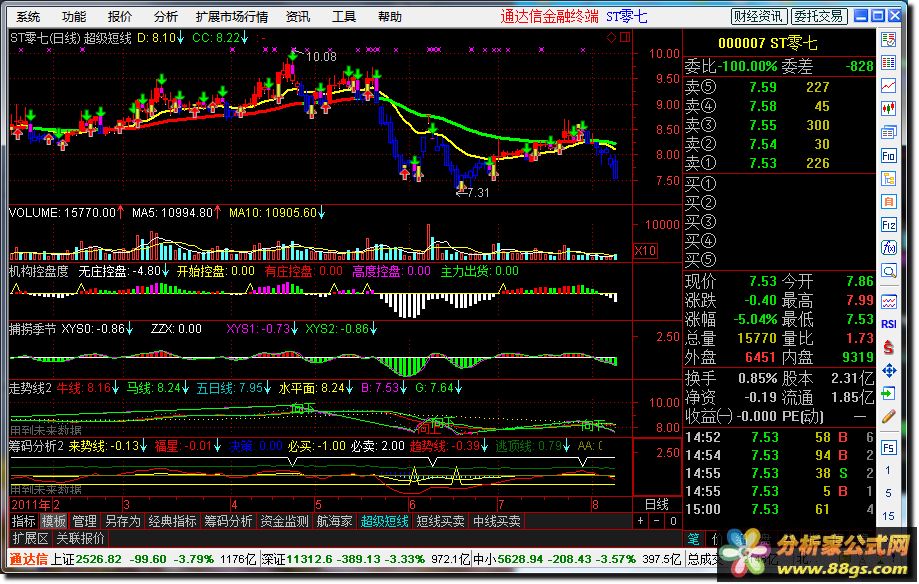The width and height of the screenshot is (919, 584).
Task: Click the quote table grid icon
Action: click(x=889, y=63)
